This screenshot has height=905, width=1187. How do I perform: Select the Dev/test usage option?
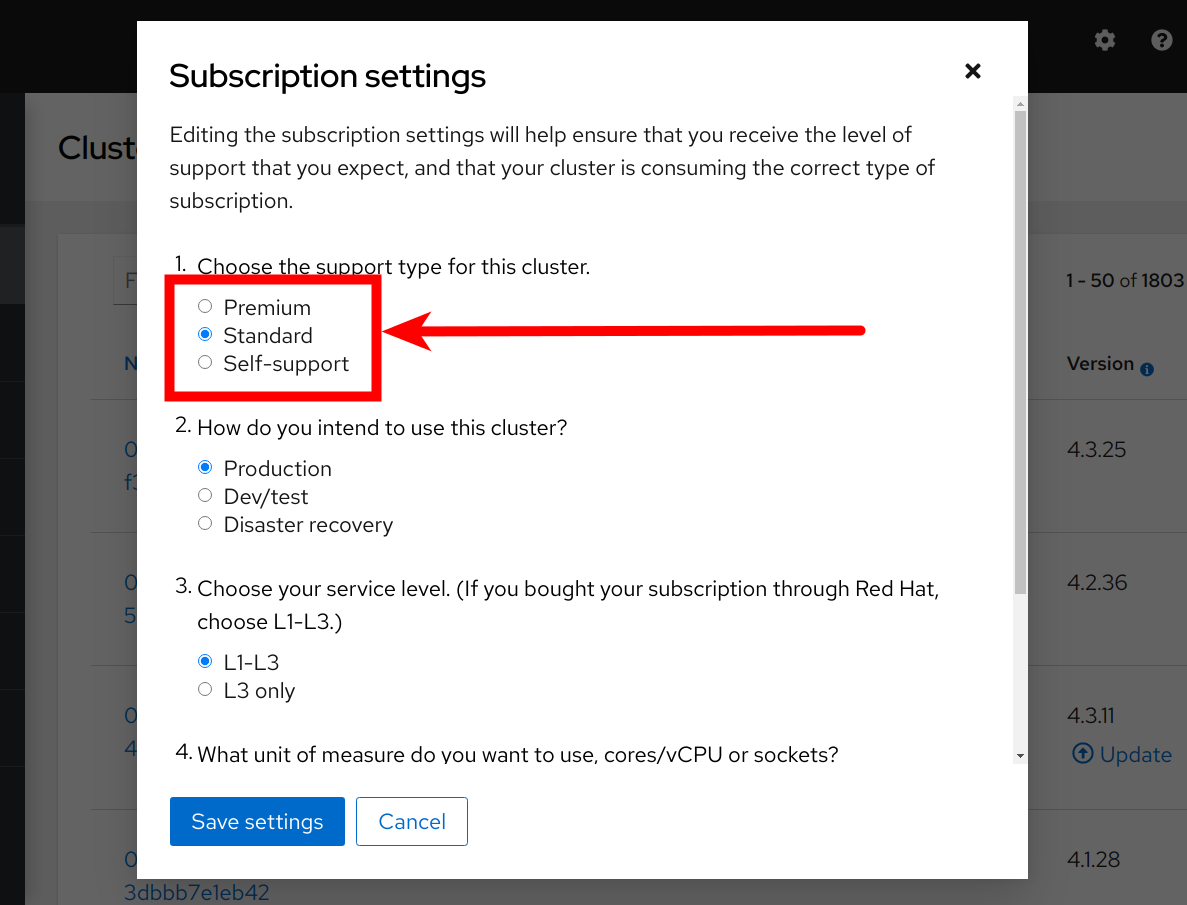[x=204, y=494]
